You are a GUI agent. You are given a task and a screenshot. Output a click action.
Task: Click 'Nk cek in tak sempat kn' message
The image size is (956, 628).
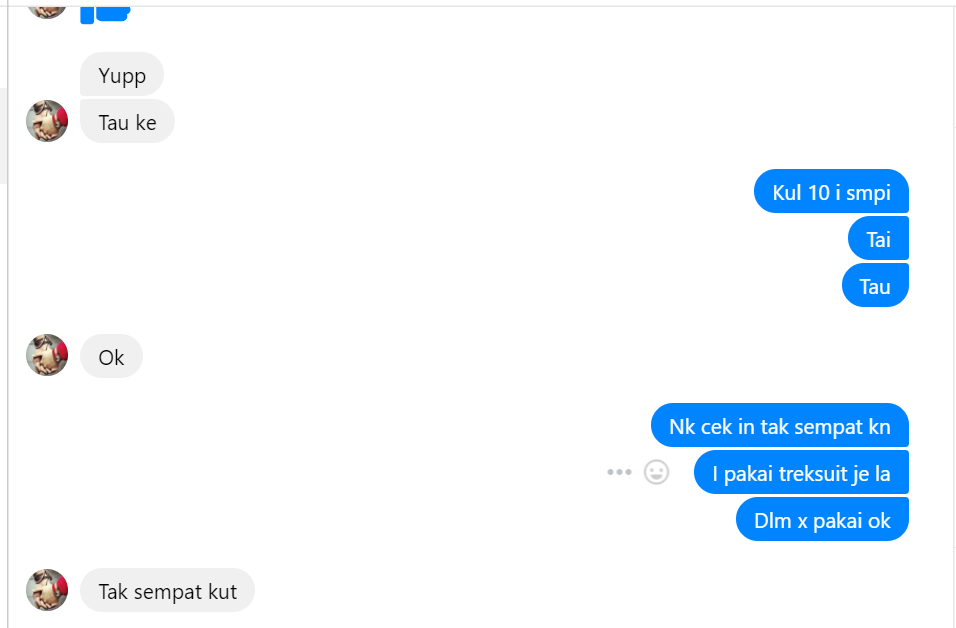click(x=780, y=426)
